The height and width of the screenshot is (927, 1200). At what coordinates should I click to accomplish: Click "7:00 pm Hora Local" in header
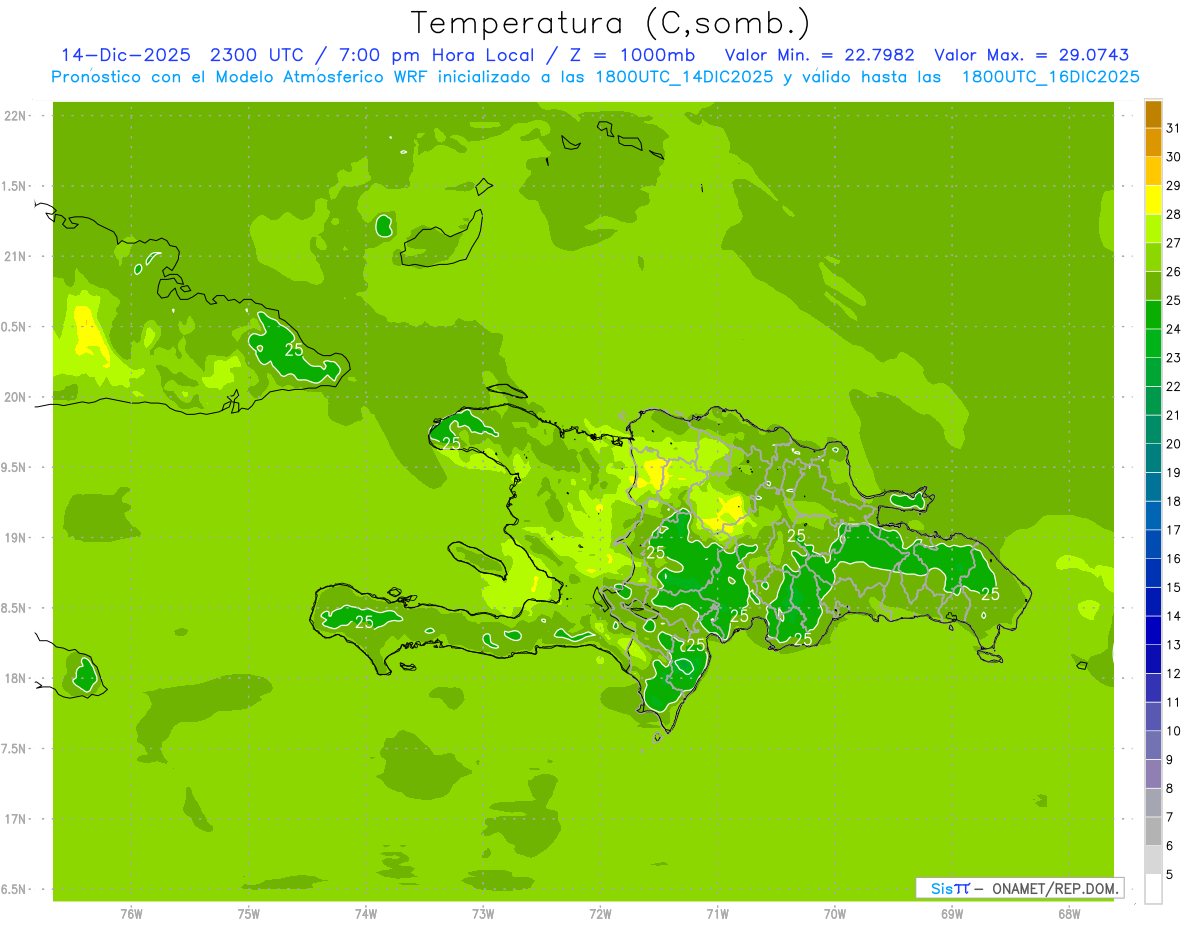[x=438, y=55]
